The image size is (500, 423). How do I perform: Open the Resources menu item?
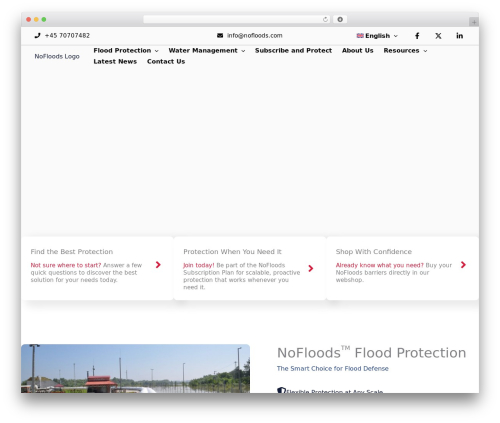(x=401, y=51)
